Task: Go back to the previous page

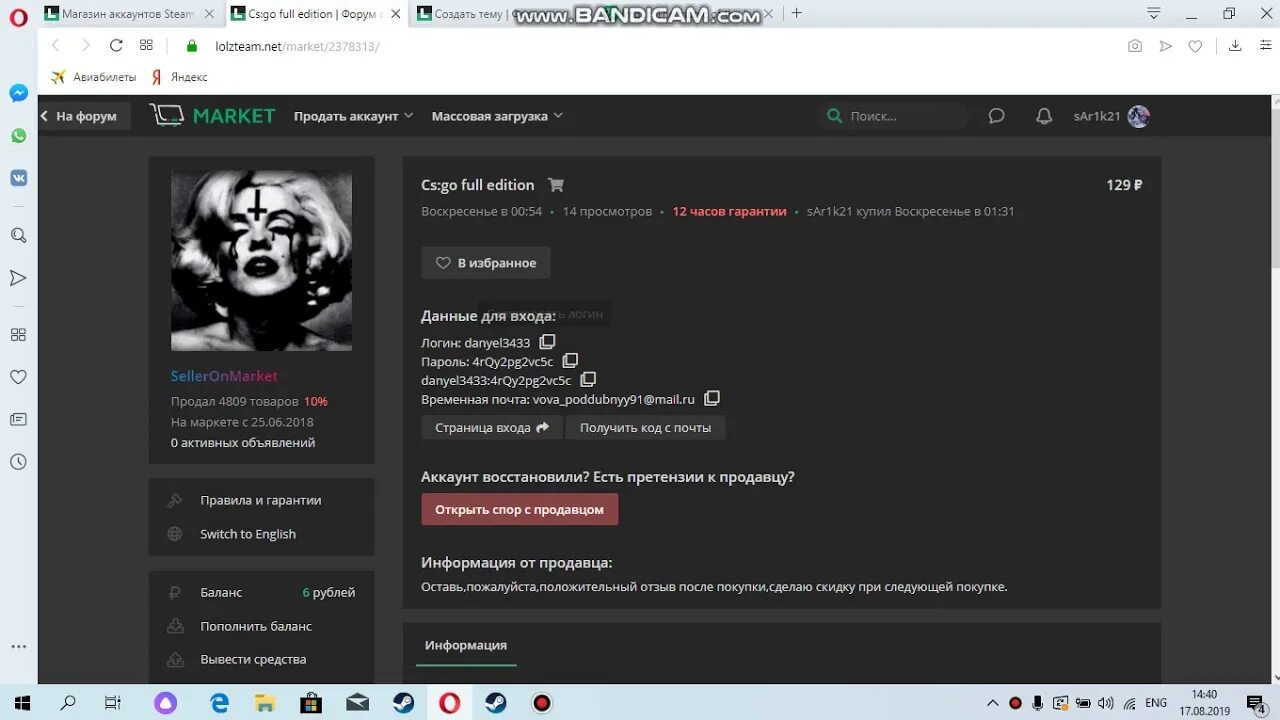Action: click(56, 46)
